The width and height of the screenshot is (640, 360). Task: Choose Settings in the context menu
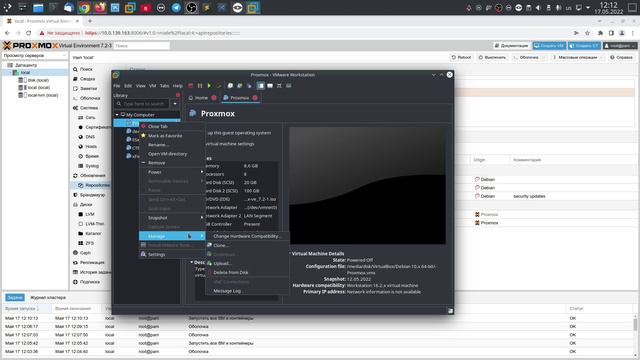[171, 254]
